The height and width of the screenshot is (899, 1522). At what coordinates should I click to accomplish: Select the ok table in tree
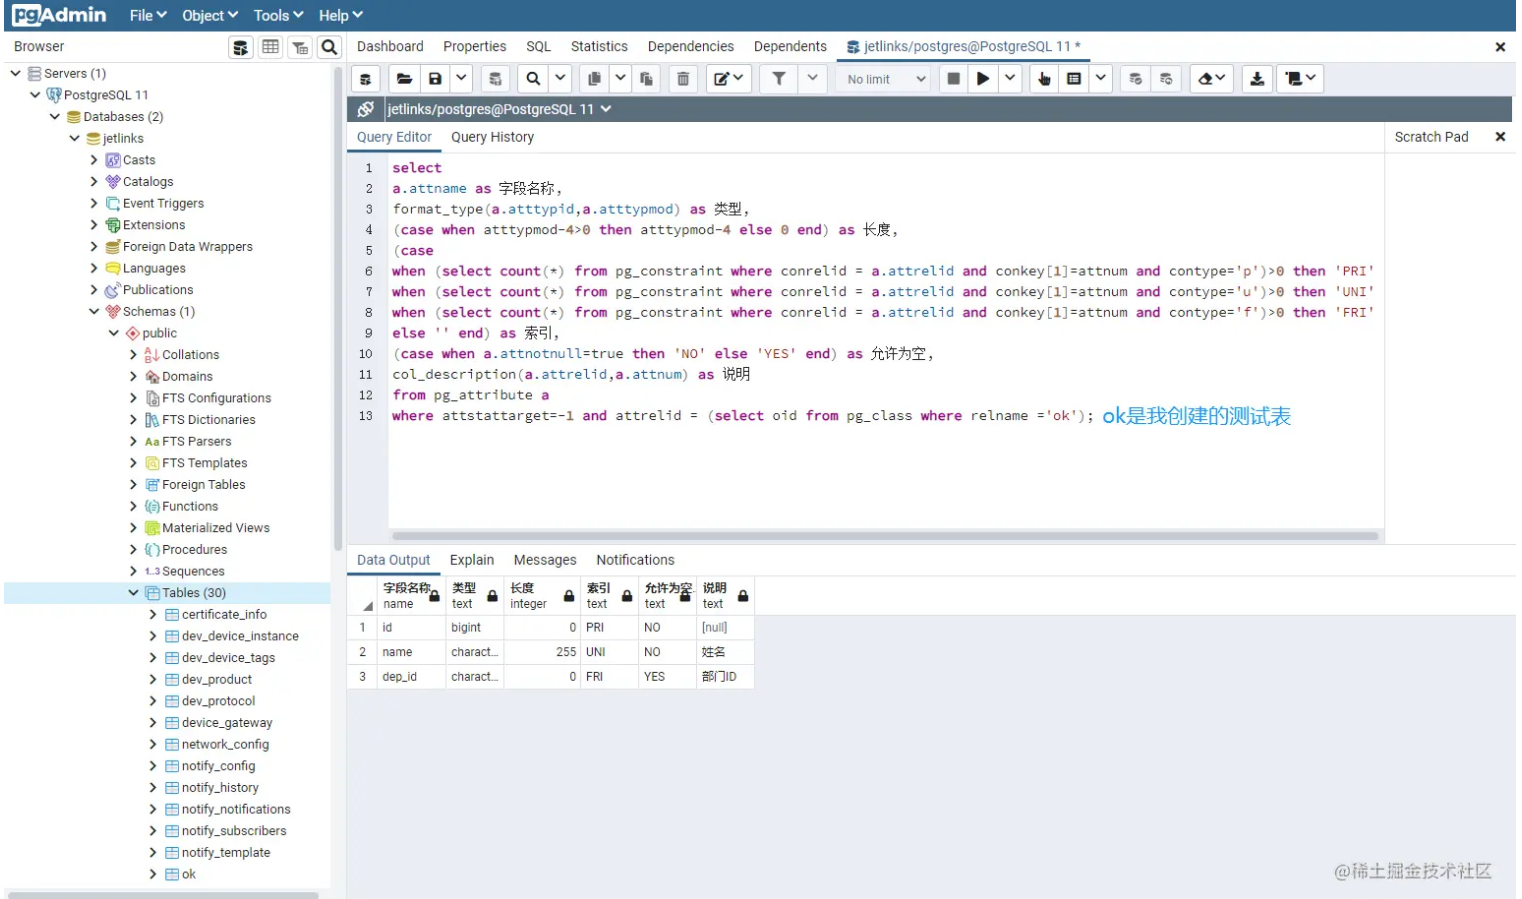coord(188,874)
